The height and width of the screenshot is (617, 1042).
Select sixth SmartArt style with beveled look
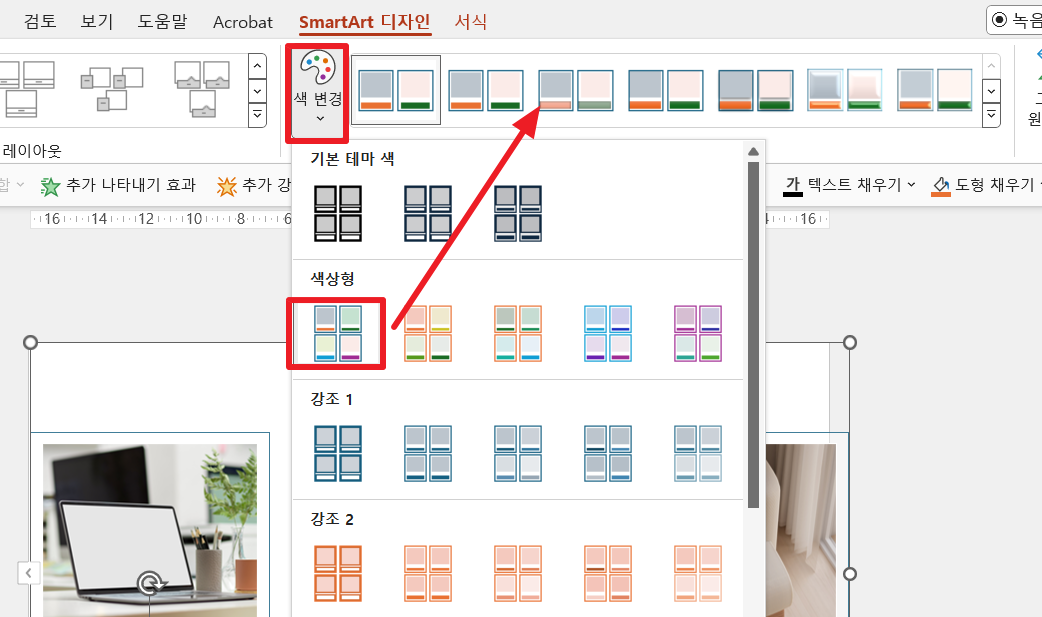coord(845,90)
